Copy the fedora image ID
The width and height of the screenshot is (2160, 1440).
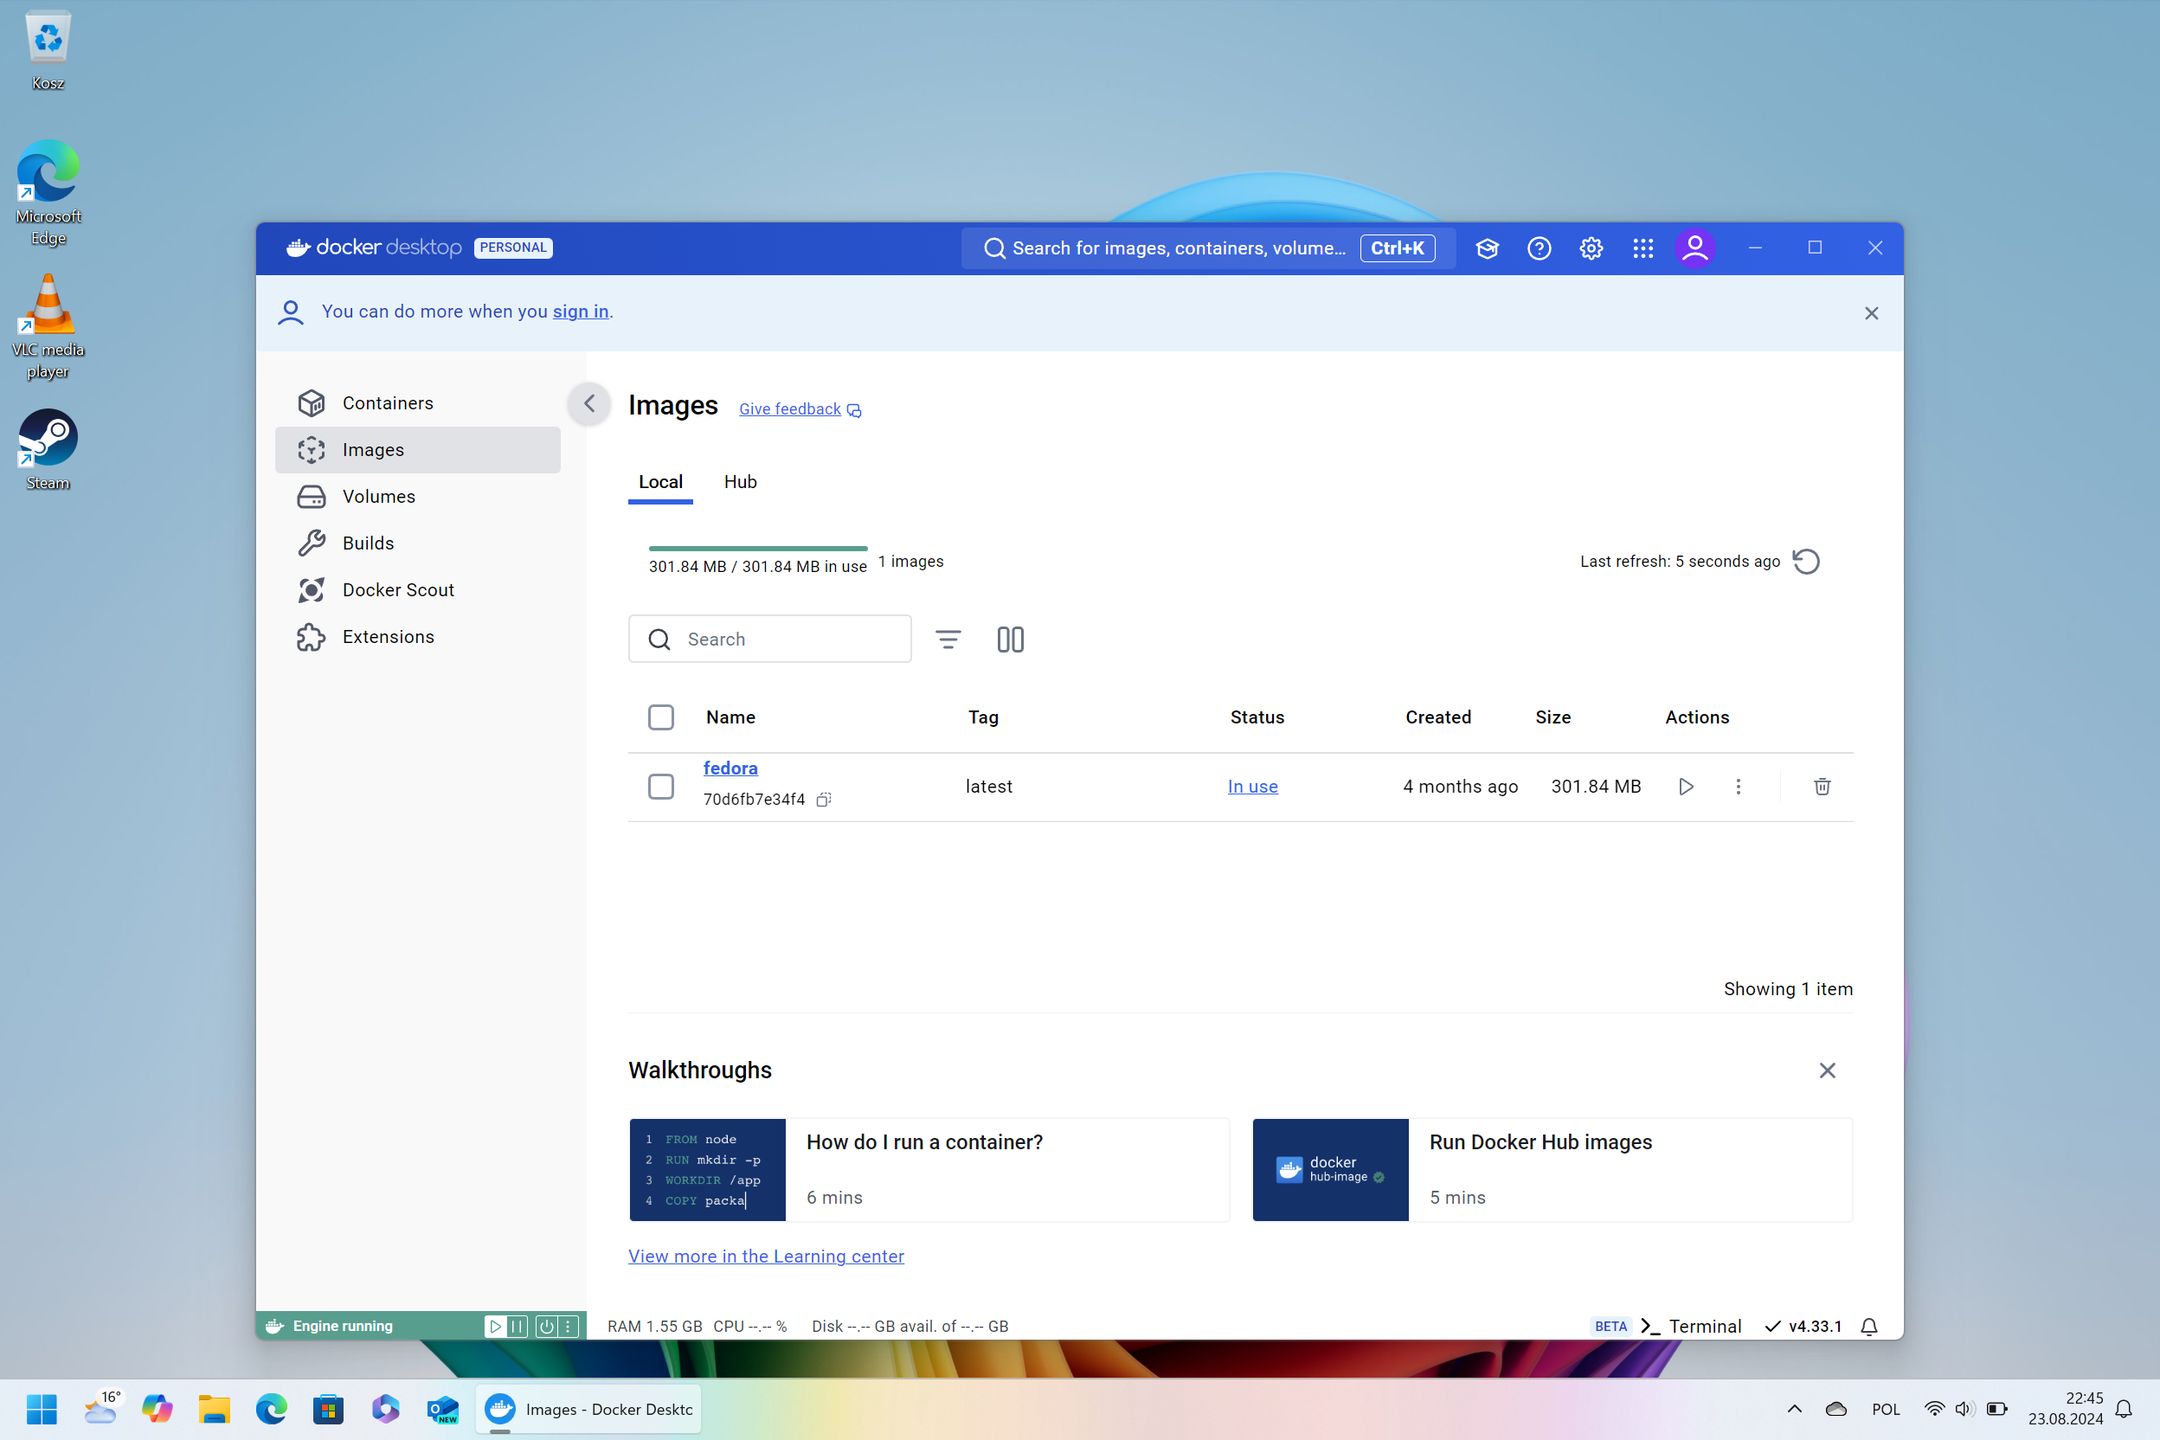tap(822, 799)
